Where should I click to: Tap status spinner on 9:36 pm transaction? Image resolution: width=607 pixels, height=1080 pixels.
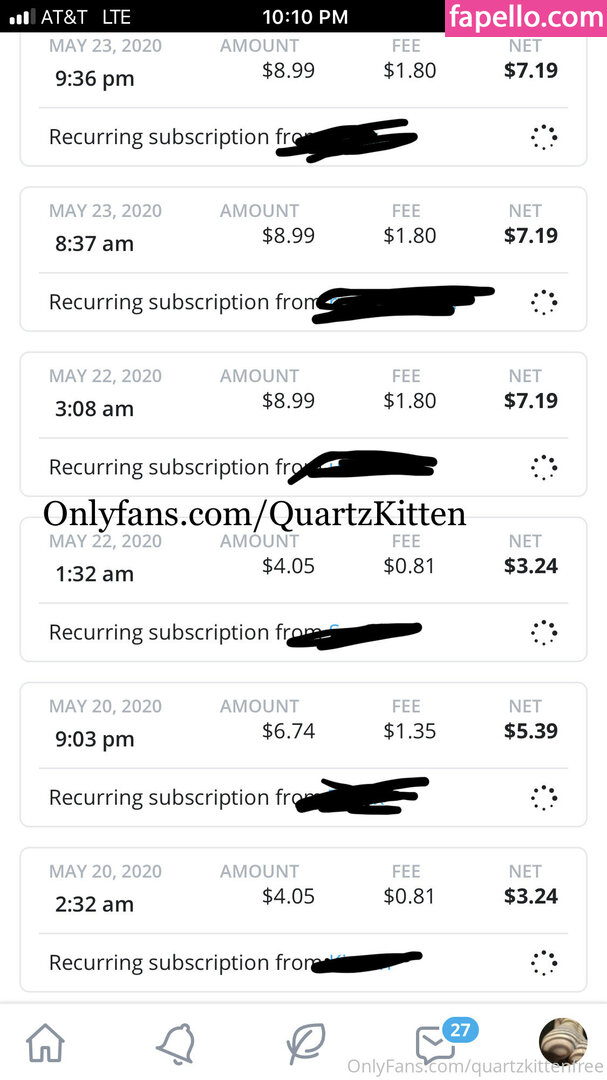point(543,138)
